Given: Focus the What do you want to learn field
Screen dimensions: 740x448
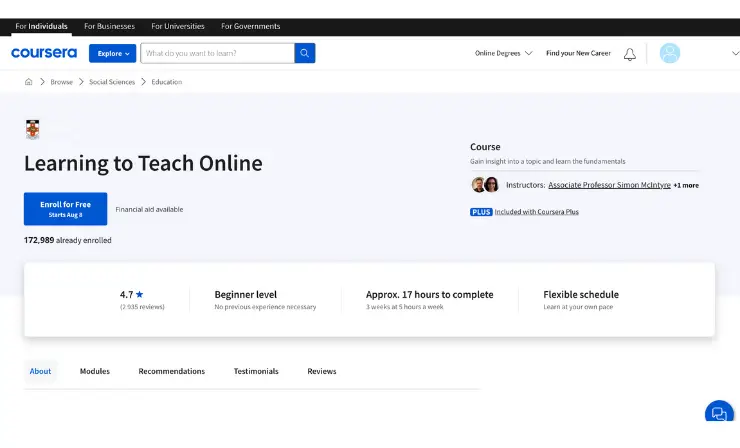Looking at the screenshot, I should [x=218, y=53].
